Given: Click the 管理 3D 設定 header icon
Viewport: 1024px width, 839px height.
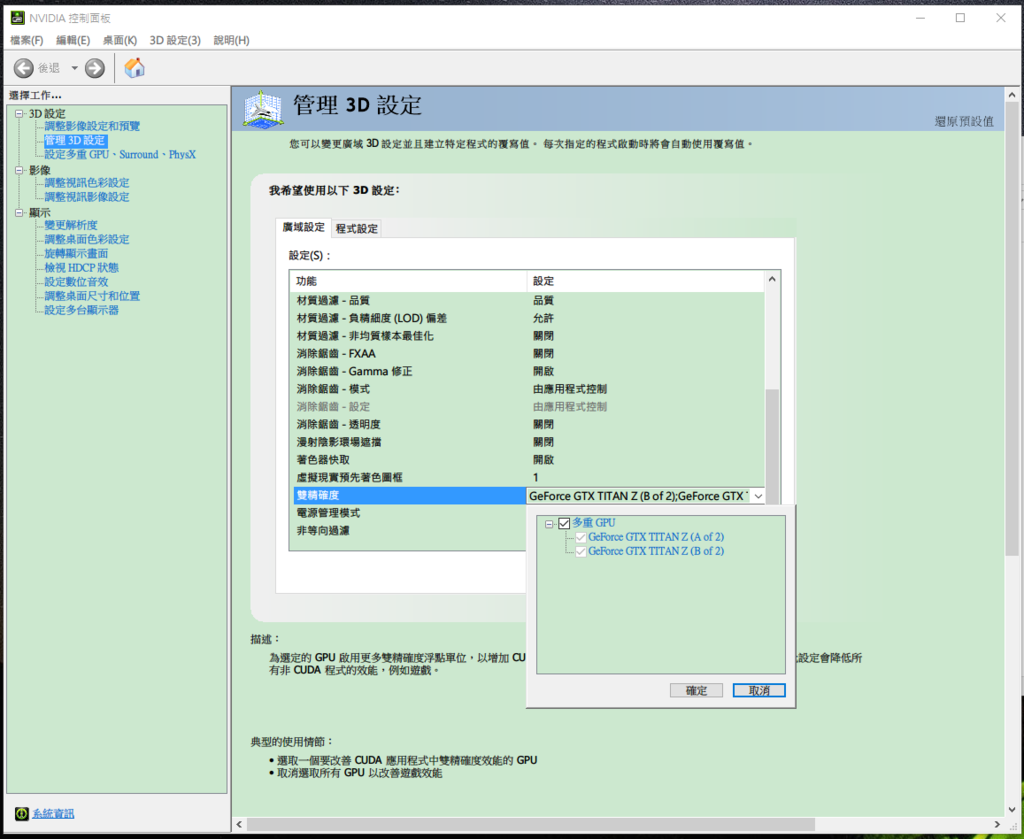Looking at the screenshot, I should coord(263,110).
